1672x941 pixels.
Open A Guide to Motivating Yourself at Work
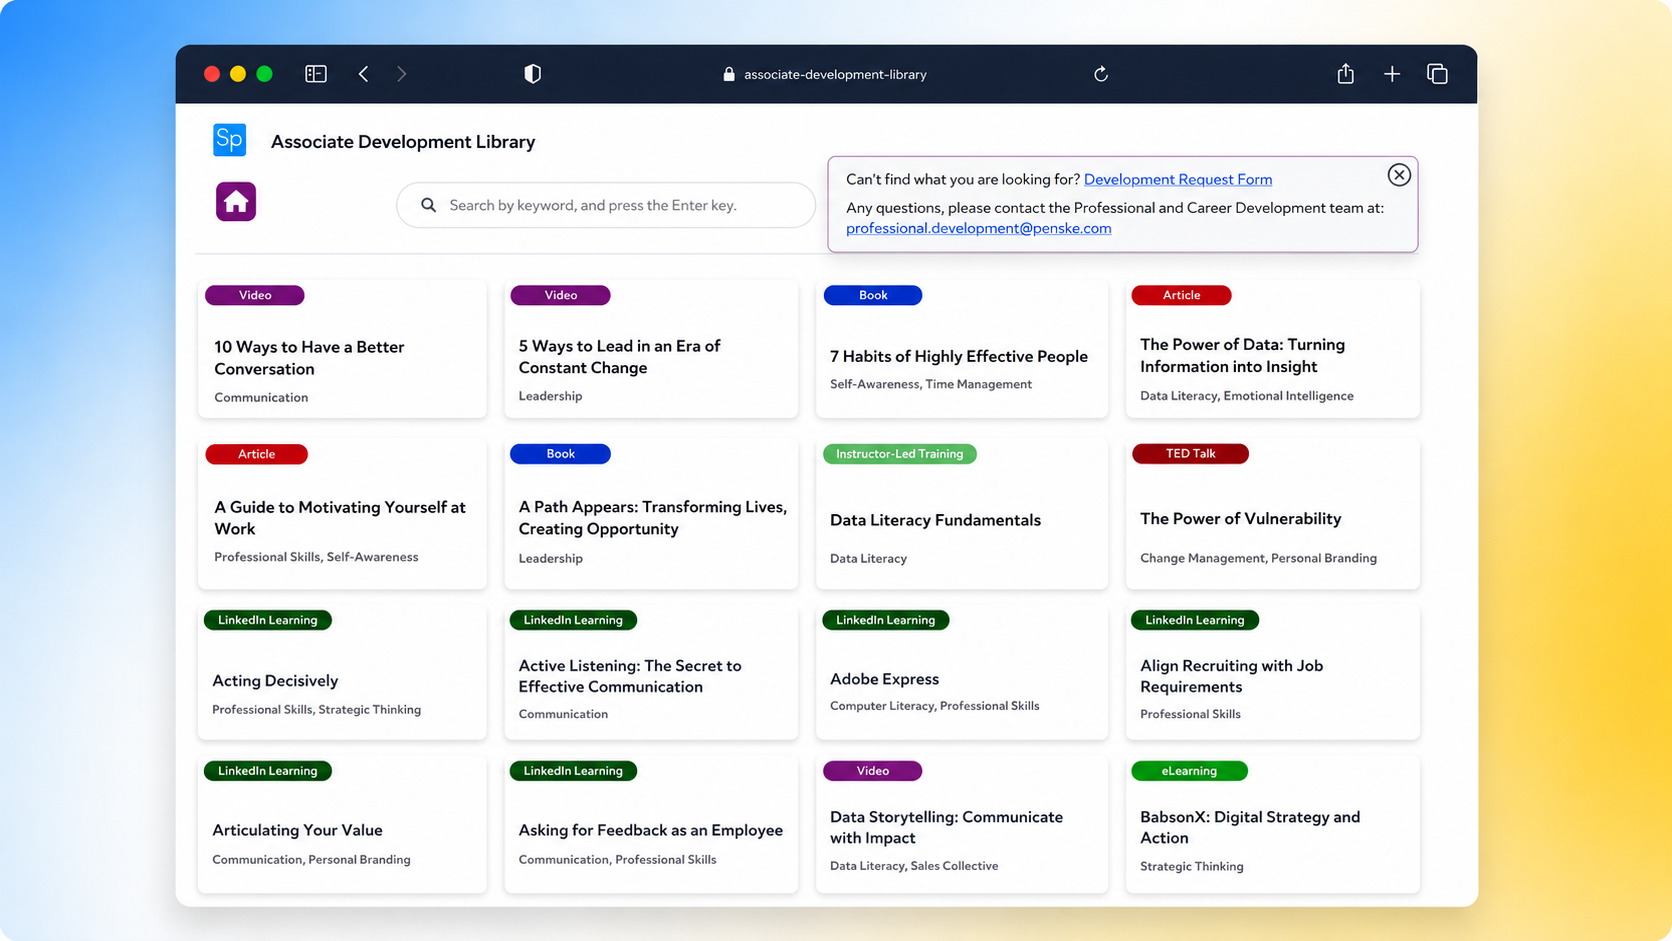click(x=343, y=513)
